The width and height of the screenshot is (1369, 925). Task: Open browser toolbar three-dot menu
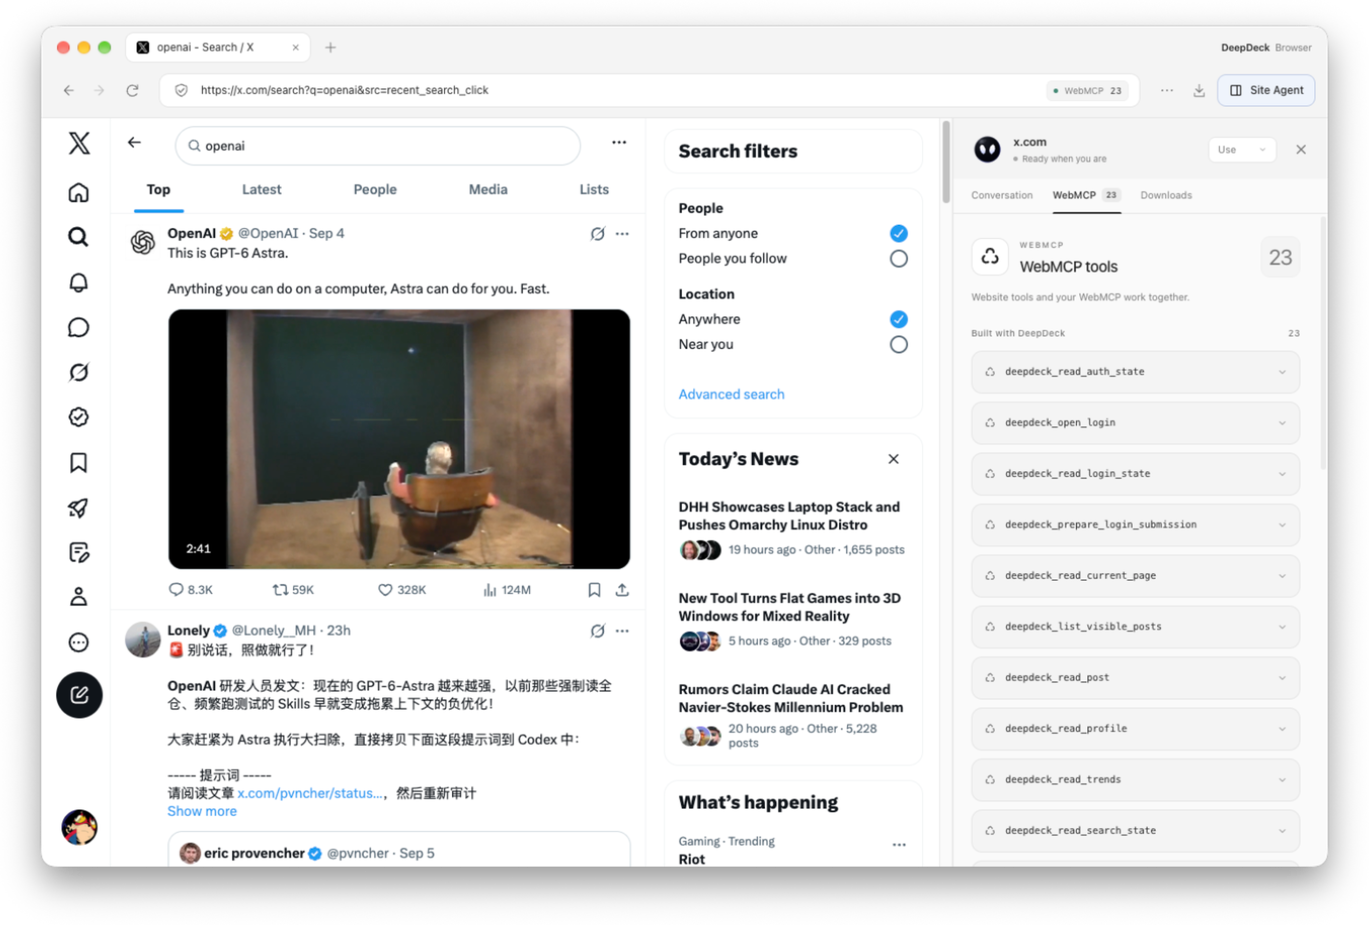pos(1167,90)
